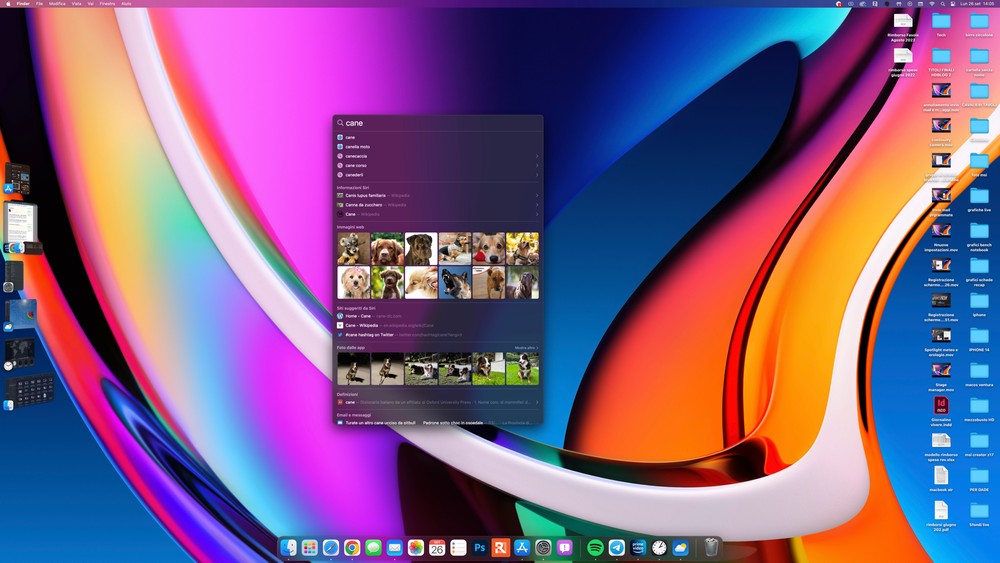Open Google Chrome from the dock
Image resolution: width=1000 pixels, height=563 pixels.
(x=352, y=548)
